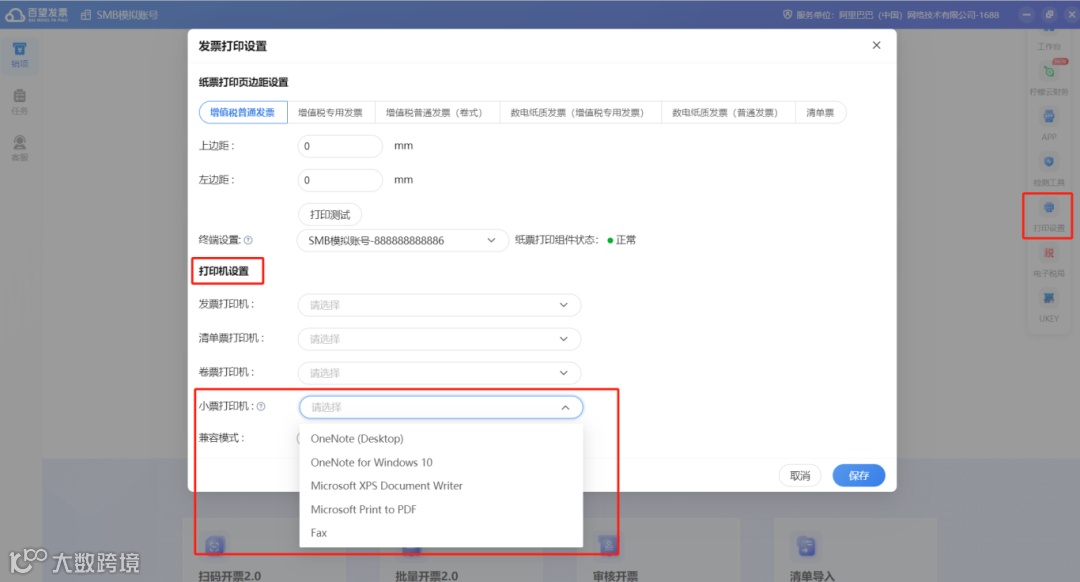
Task: Open the UKEY icon in right panel
Action: click(1048, 298)
